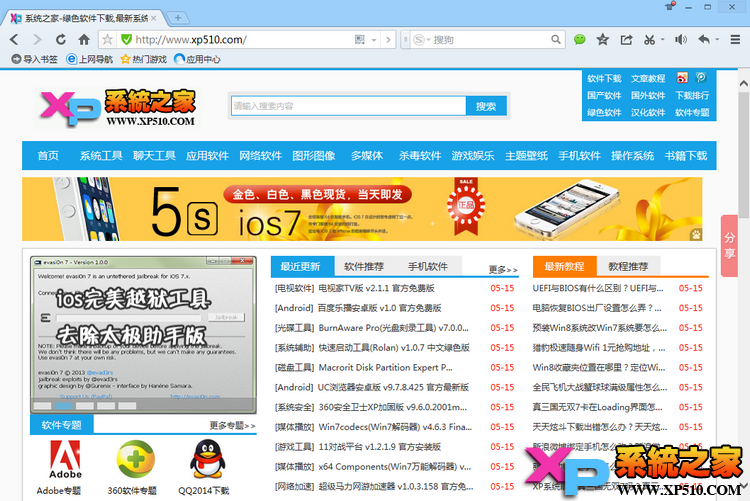This screenshot has width=750, height=501.
Task: Click the browser forward arrow
Action: click(x=37, y=39)
